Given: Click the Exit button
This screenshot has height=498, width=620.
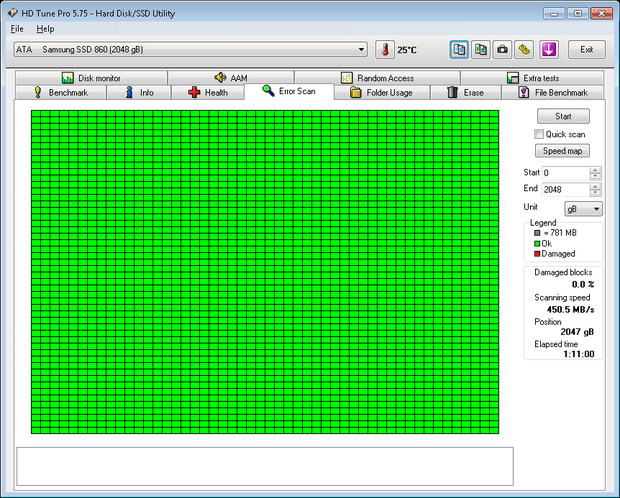Looking at the screenshot, I should point(587,49).
